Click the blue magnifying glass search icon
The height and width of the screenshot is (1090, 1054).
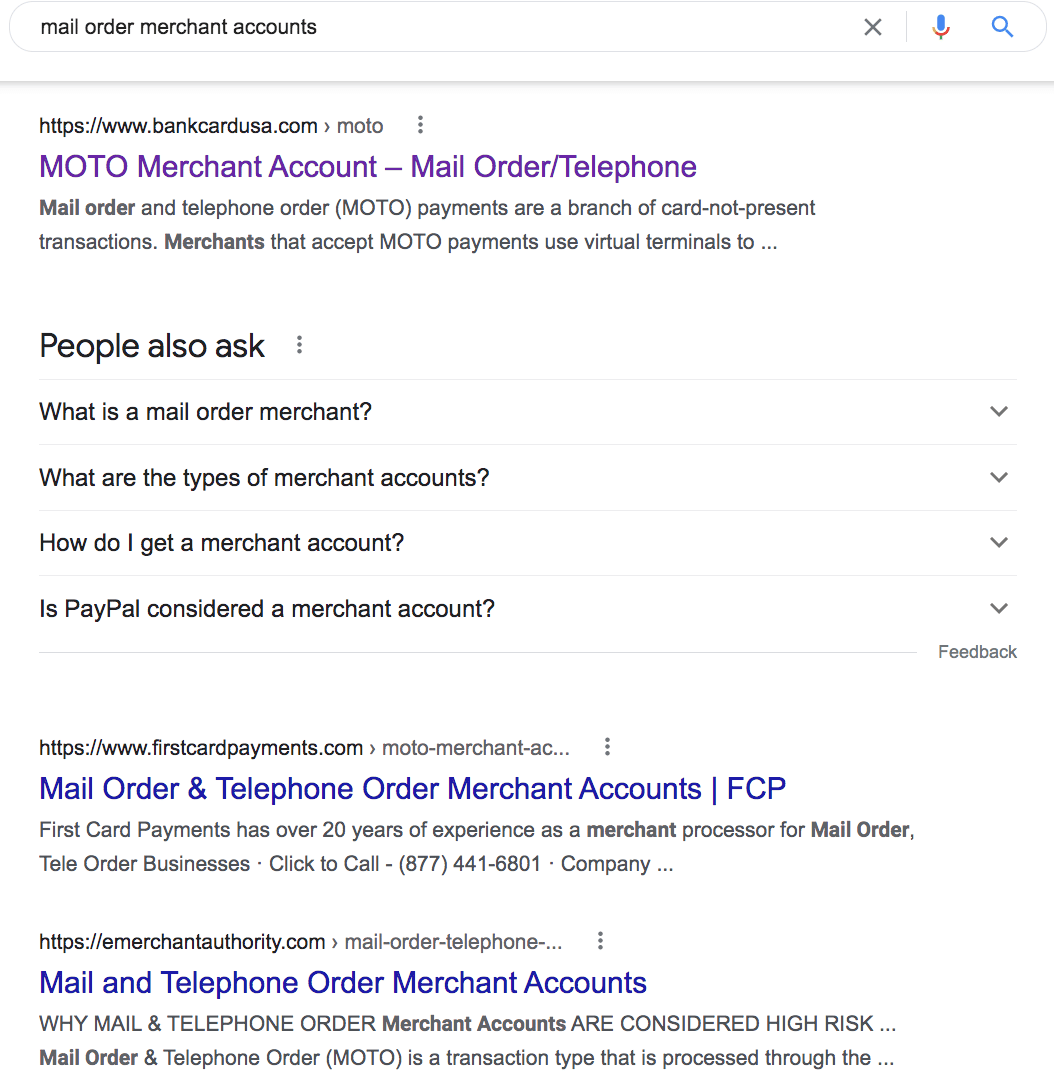coord(1002,27)
